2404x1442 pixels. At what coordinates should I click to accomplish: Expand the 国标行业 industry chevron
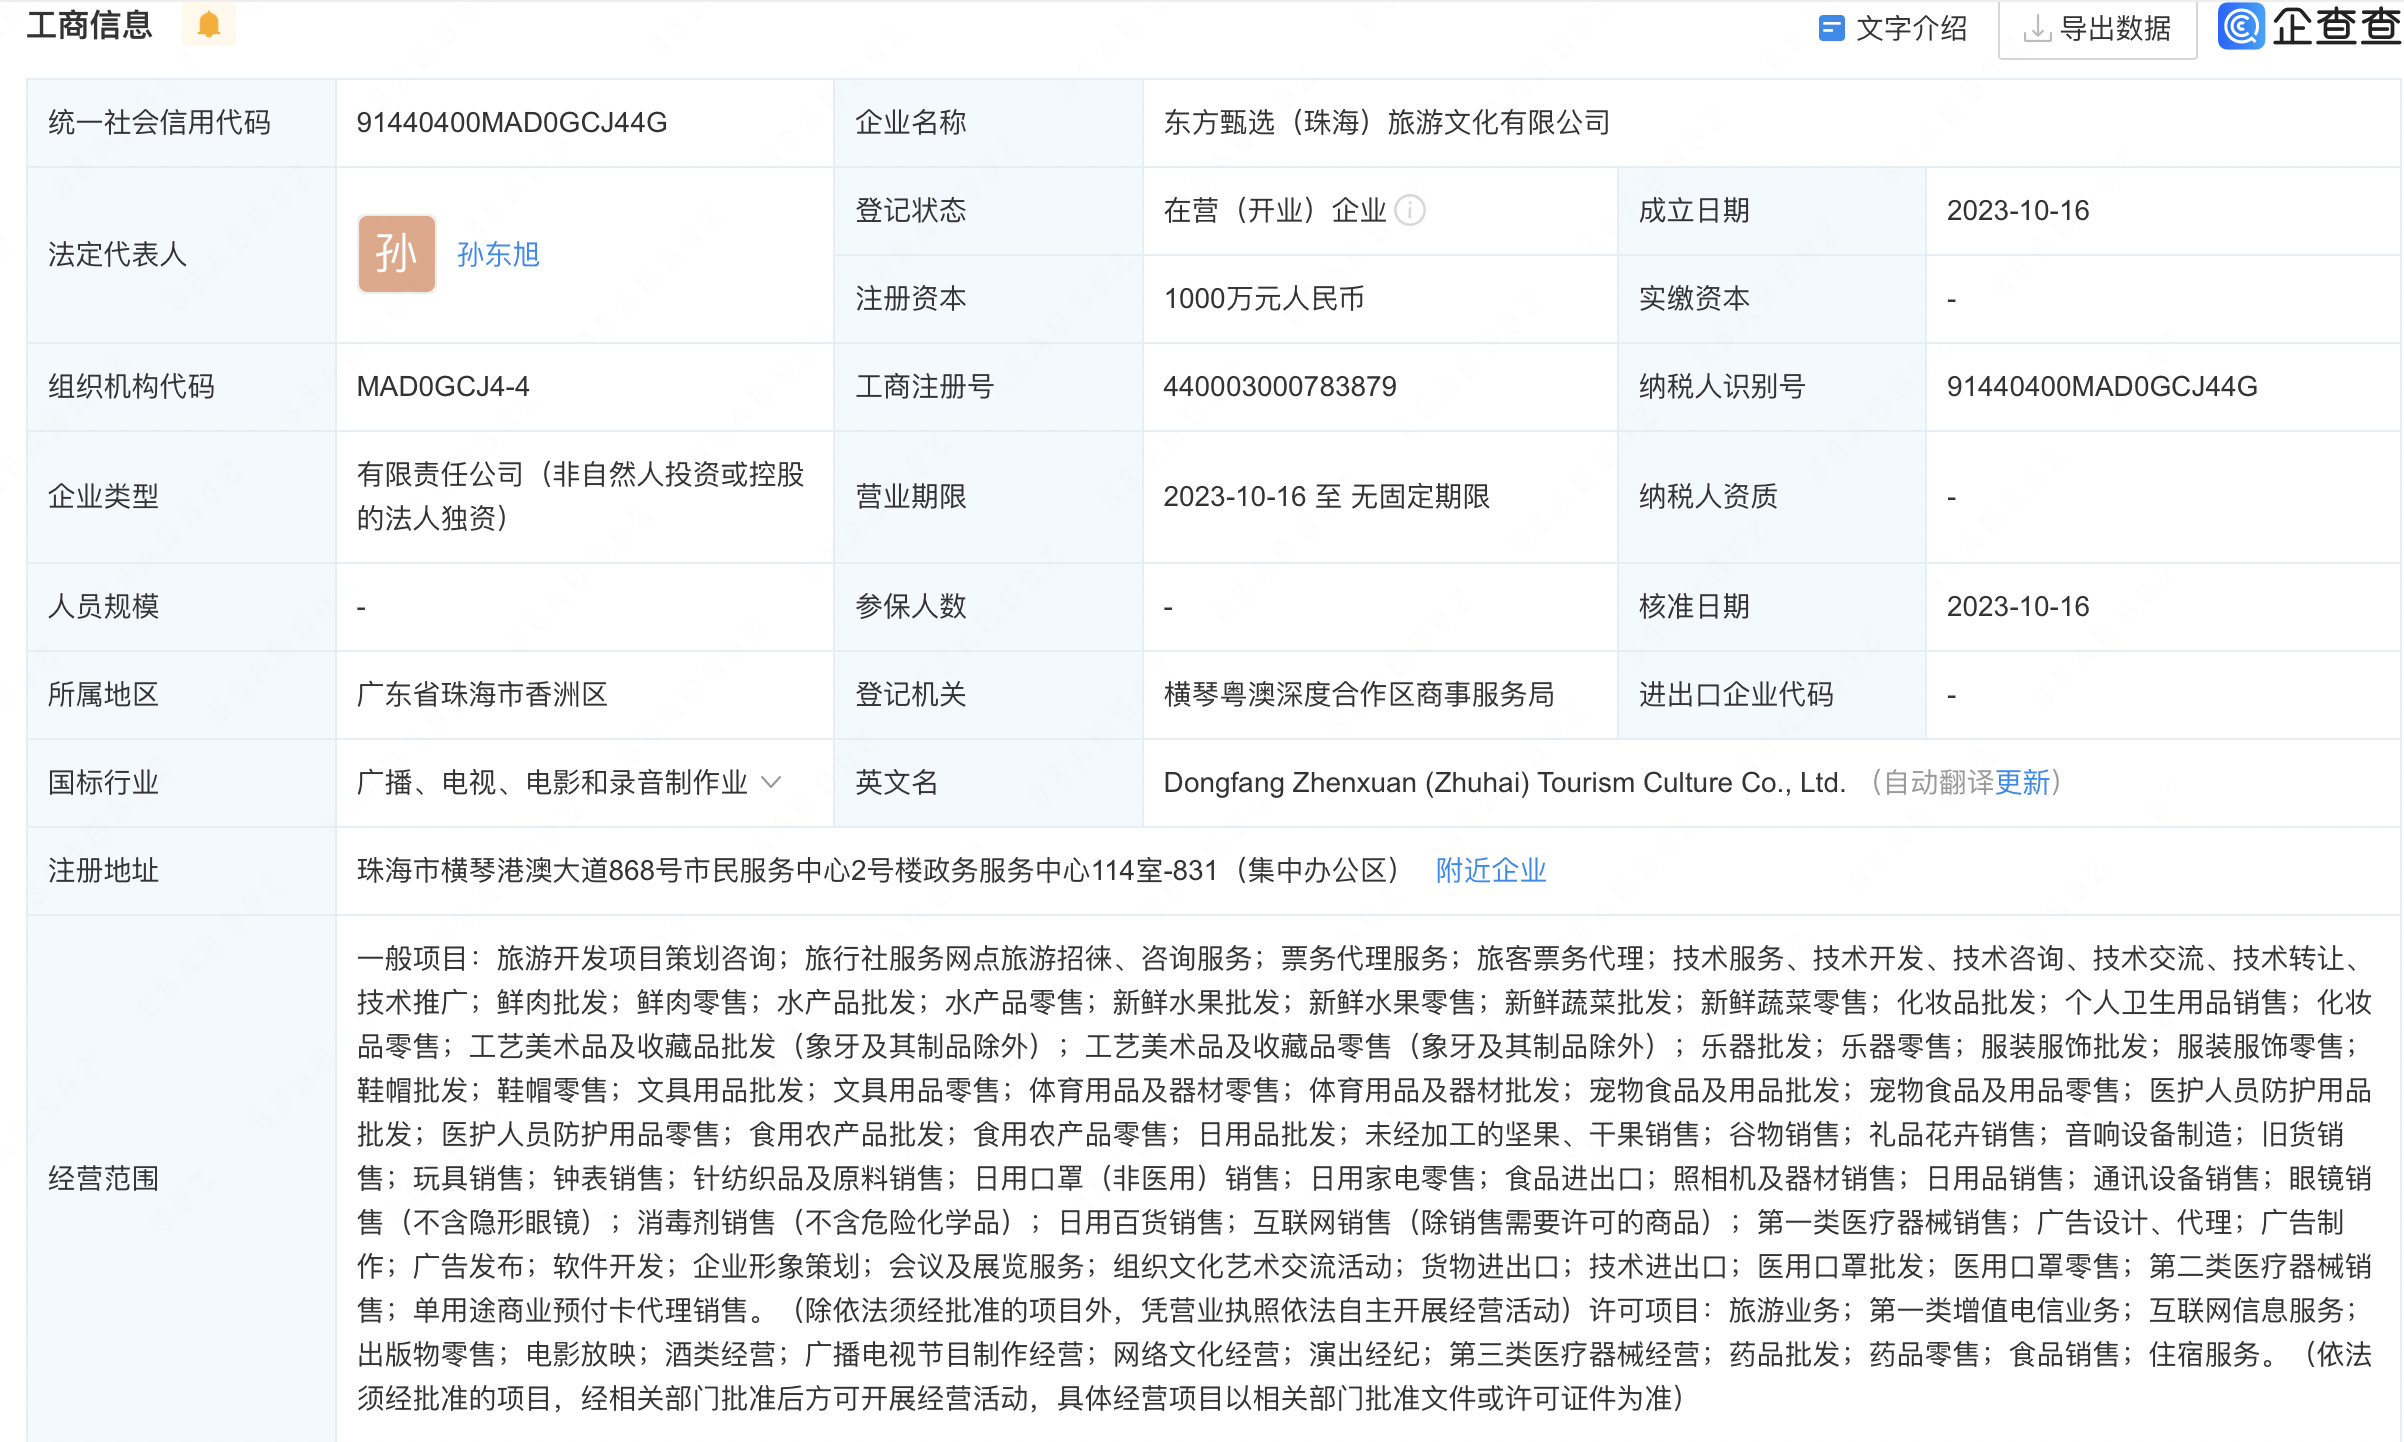click(x=771, y=783)
